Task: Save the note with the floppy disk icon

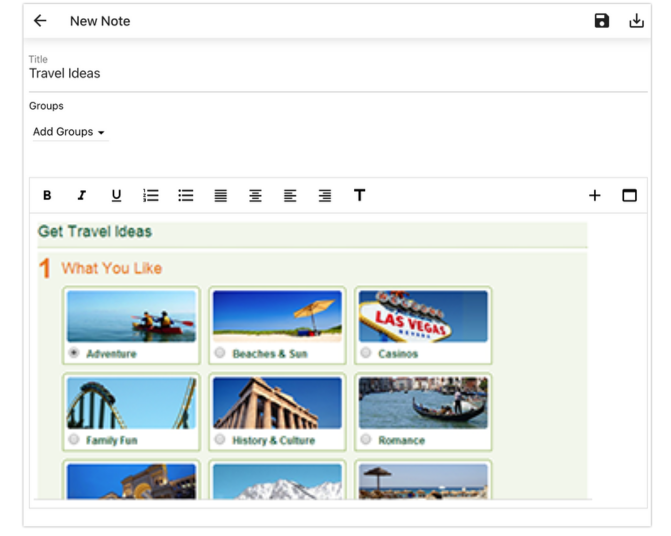Action: (x=602, y=21)
